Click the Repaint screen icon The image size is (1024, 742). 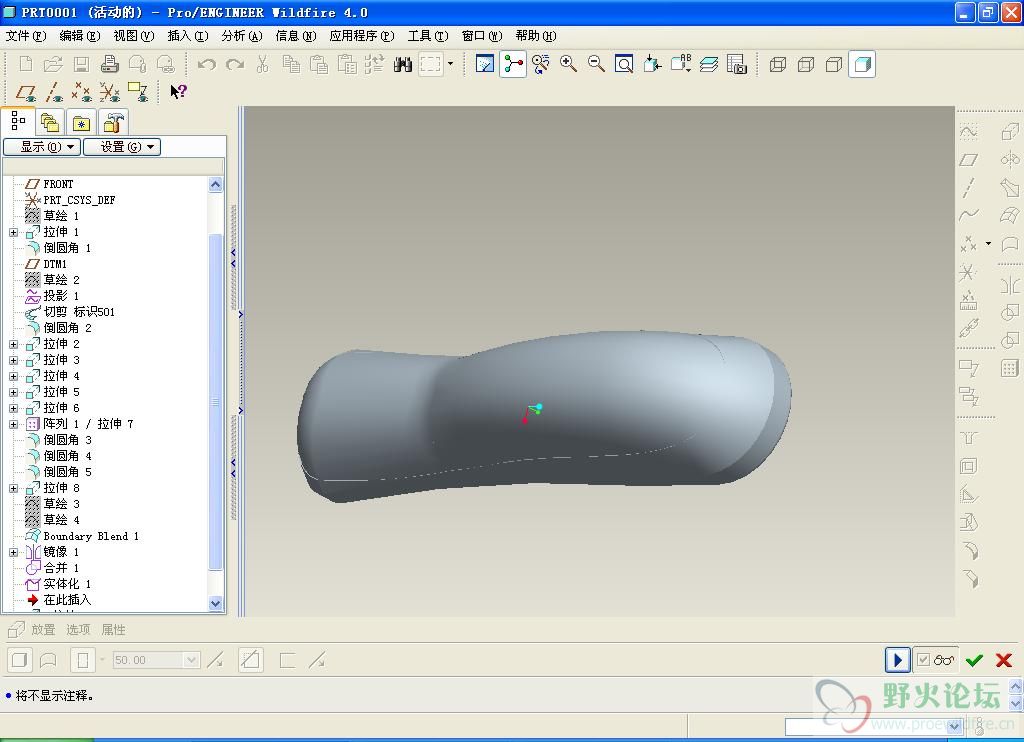click(x=485, y=64)
